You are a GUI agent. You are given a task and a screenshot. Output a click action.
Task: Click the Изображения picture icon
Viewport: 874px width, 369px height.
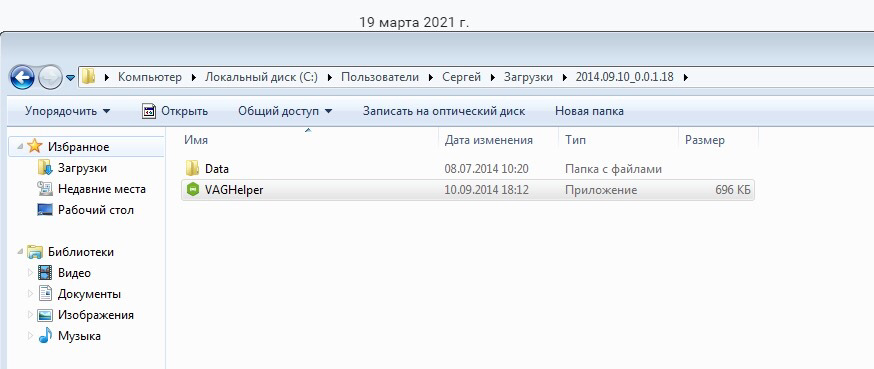pyautogui.click(x=45, y=315)
